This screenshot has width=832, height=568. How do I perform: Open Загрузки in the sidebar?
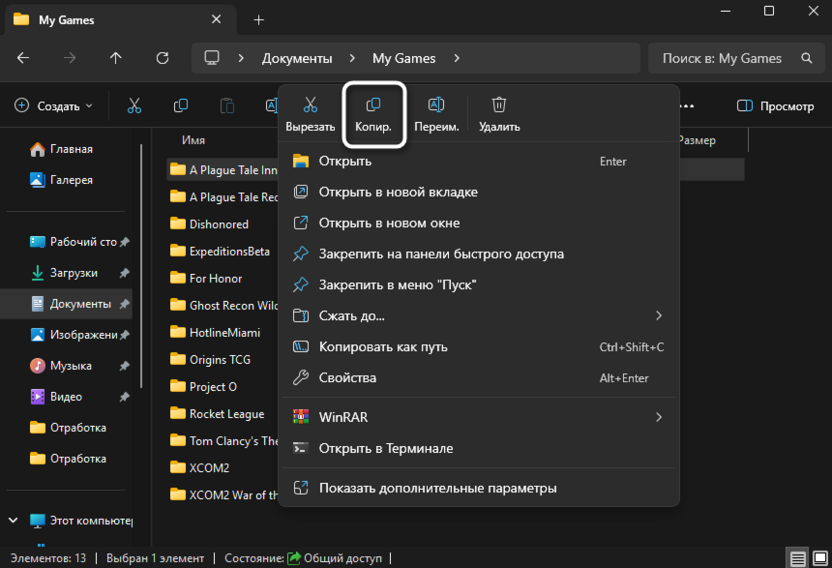pyautogui.click(x=74, y=273)
